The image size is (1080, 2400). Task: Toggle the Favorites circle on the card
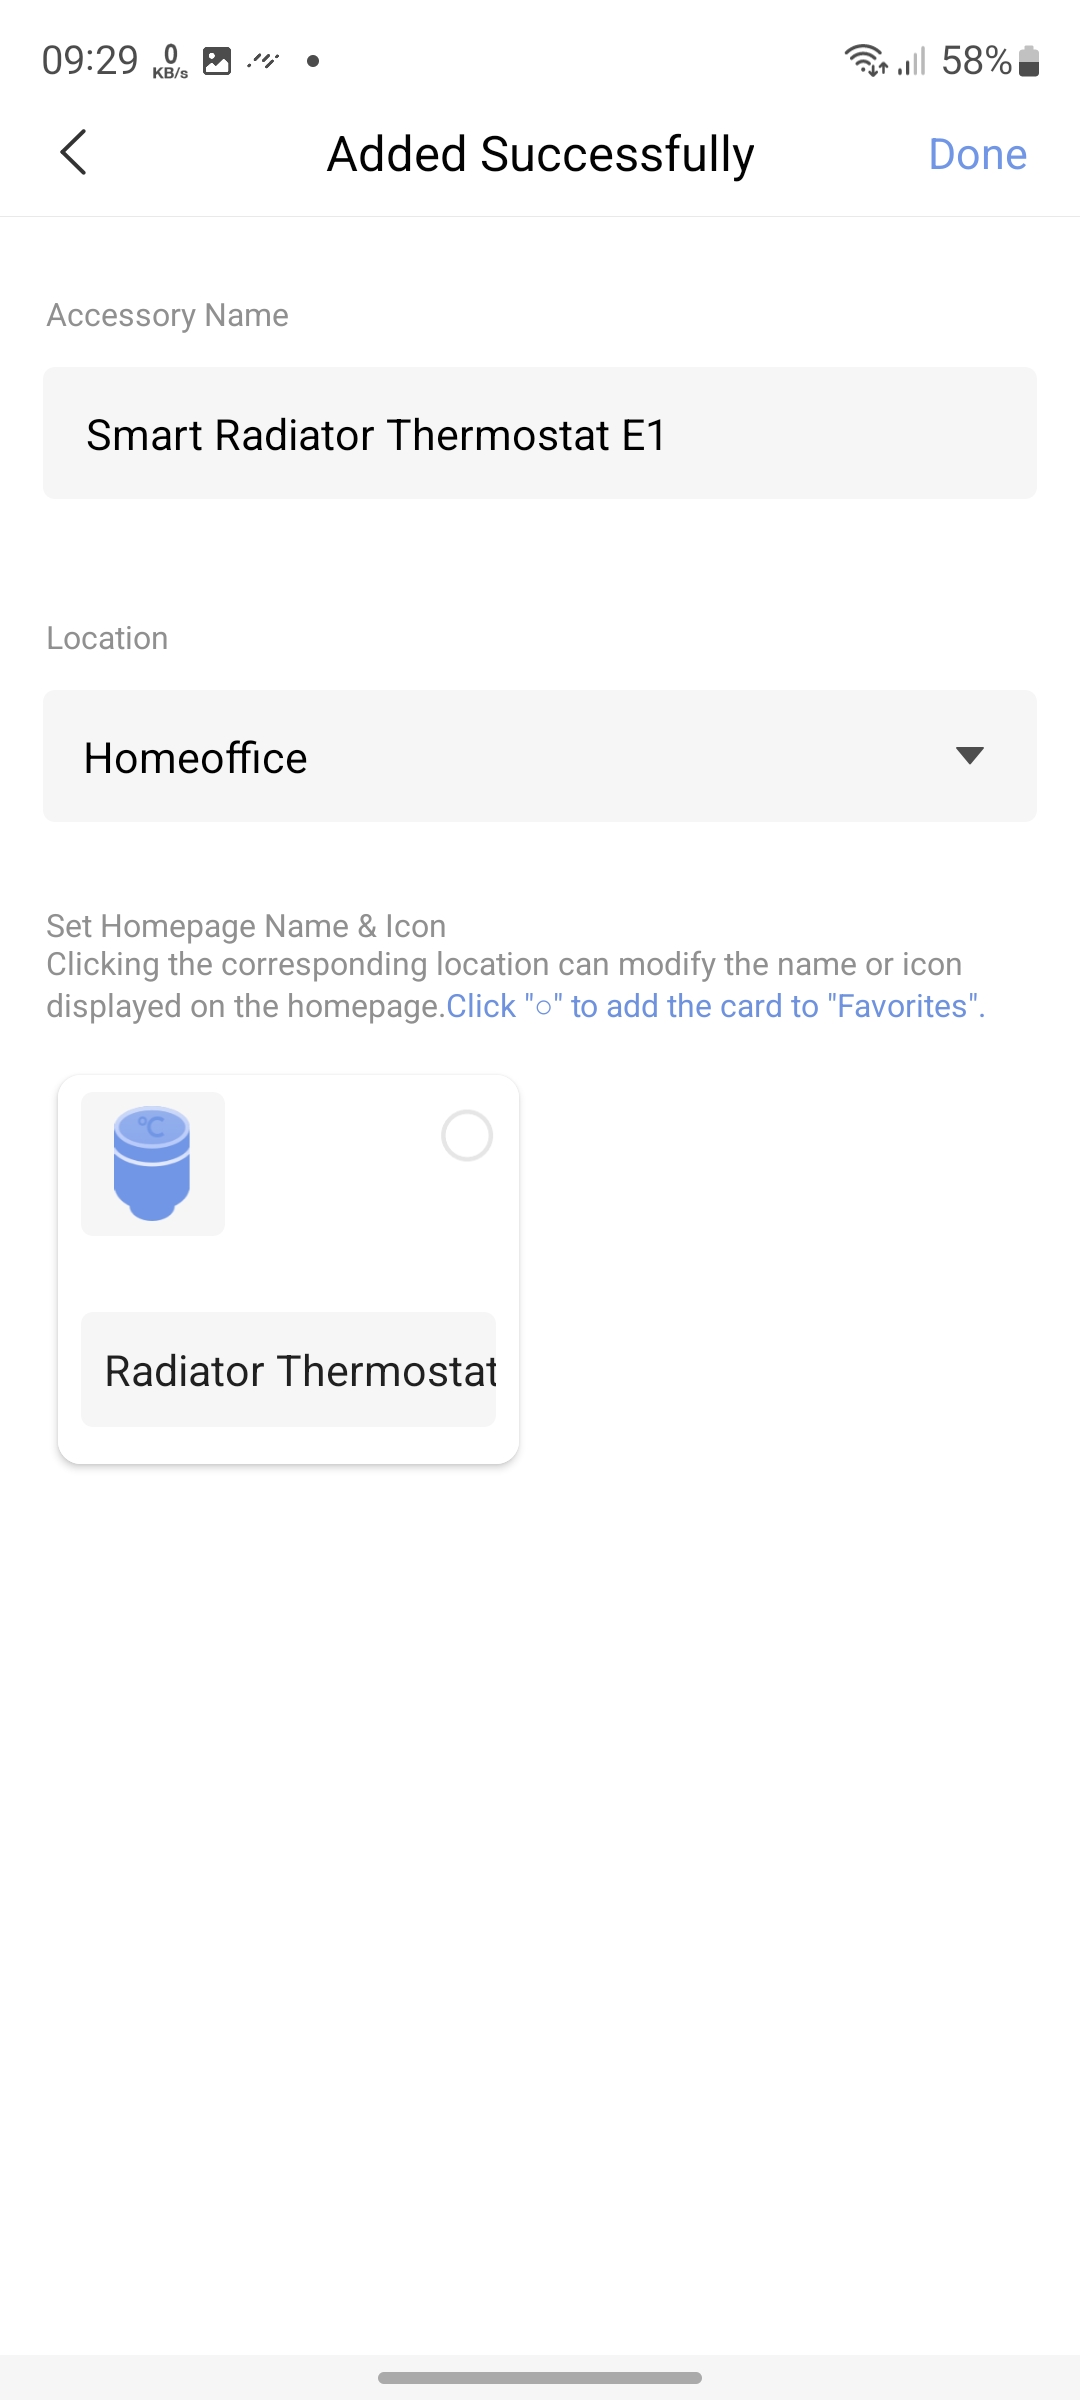pyautogui.click(x=467, y=1136)
